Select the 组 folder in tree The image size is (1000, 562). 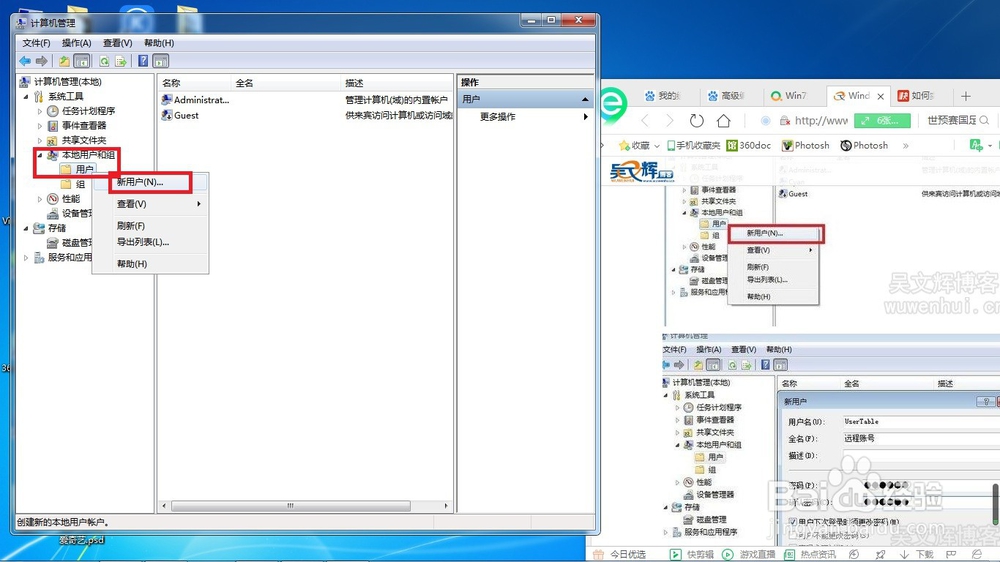click(73, 184)
